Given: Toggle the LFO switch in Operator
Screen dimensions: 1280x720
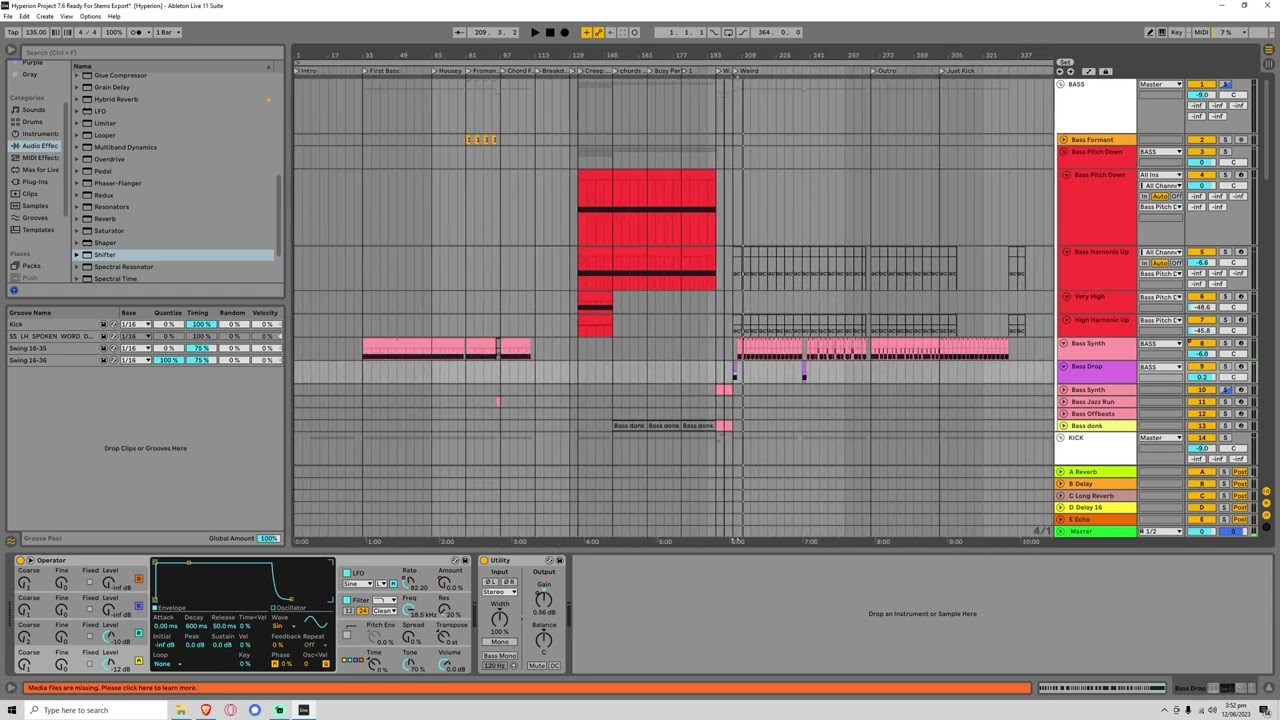Looking at the screenshot, I should (346, 573).
